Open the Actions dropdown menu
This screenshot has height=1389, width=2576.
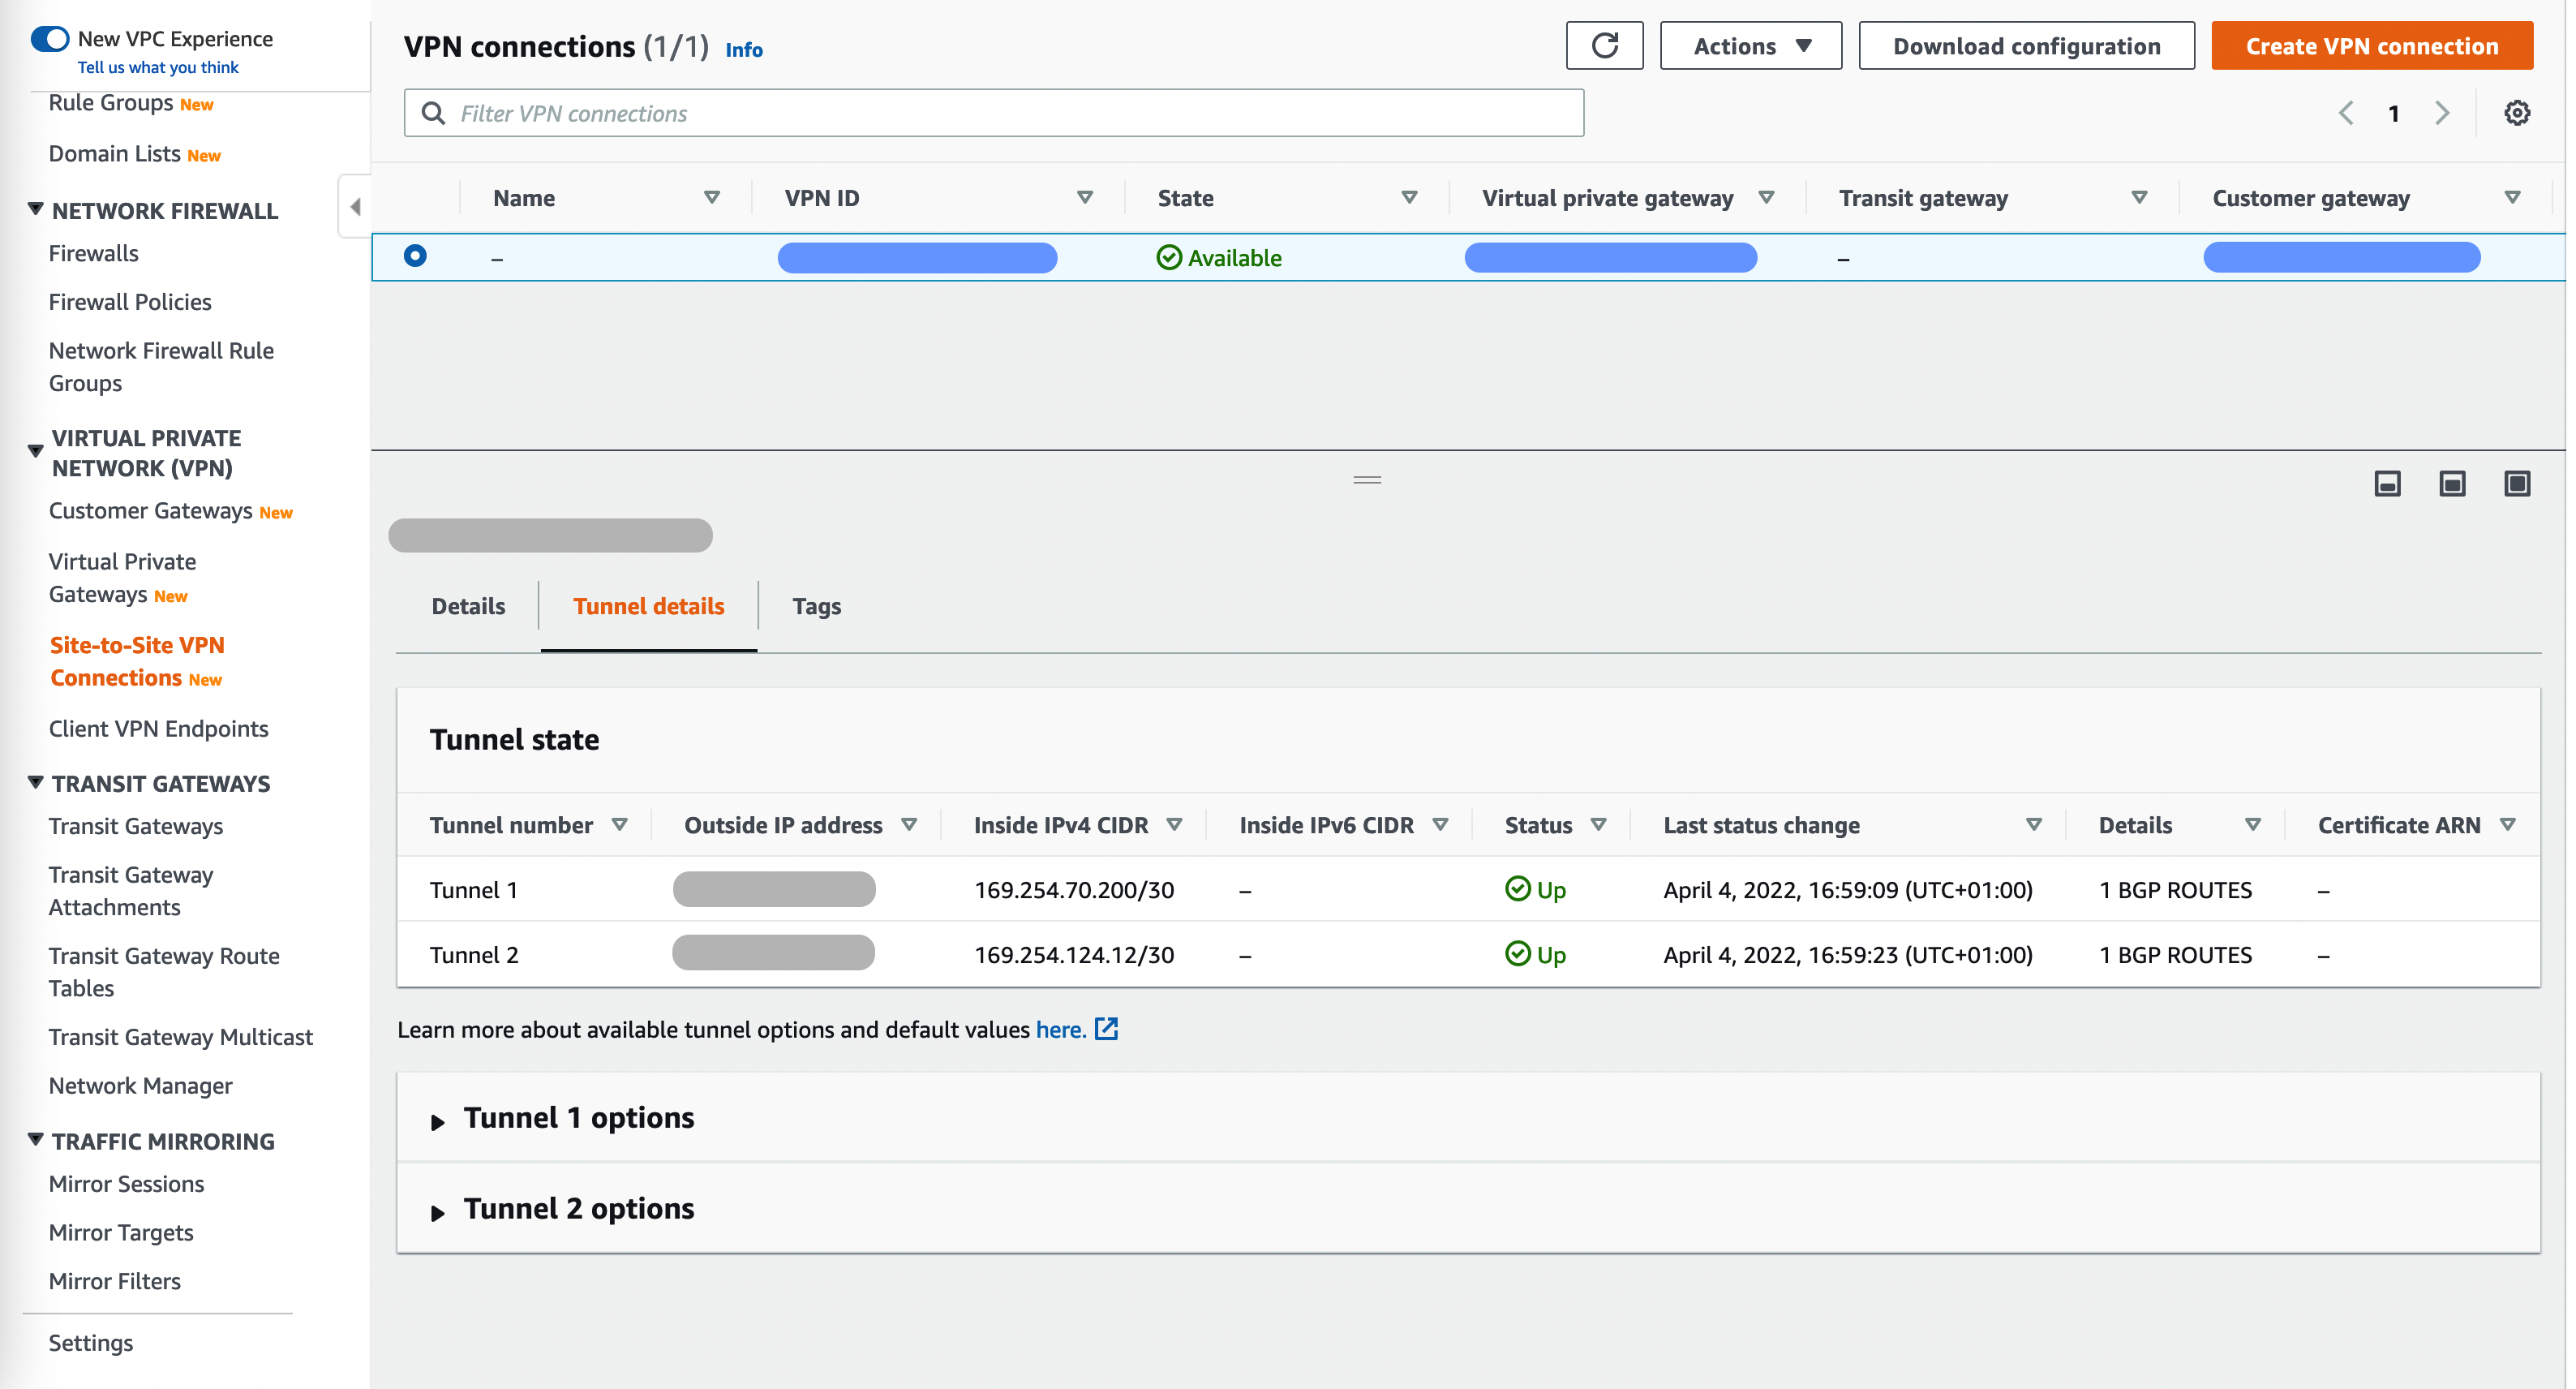coord(1750,46)
